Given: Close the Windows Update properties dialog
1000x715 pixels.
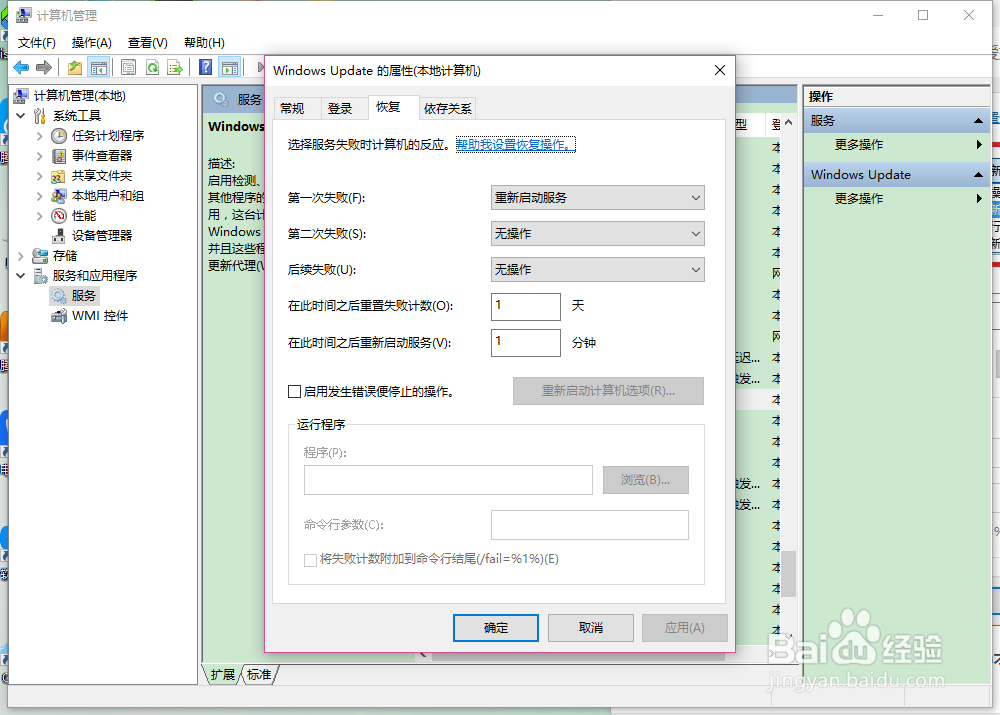Looking at the screenshot, I should tap(720, 70).
